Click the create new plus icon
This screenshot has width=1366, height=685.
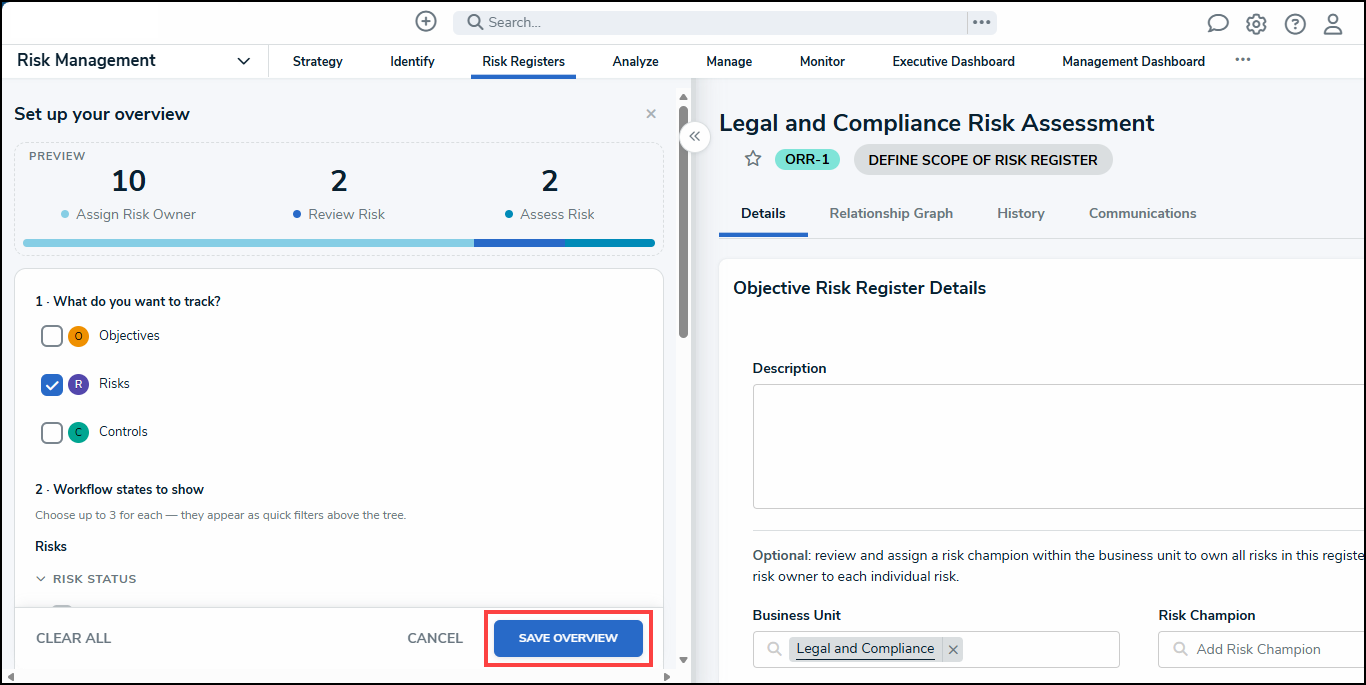pyautogui.click(x=426, y=22)
